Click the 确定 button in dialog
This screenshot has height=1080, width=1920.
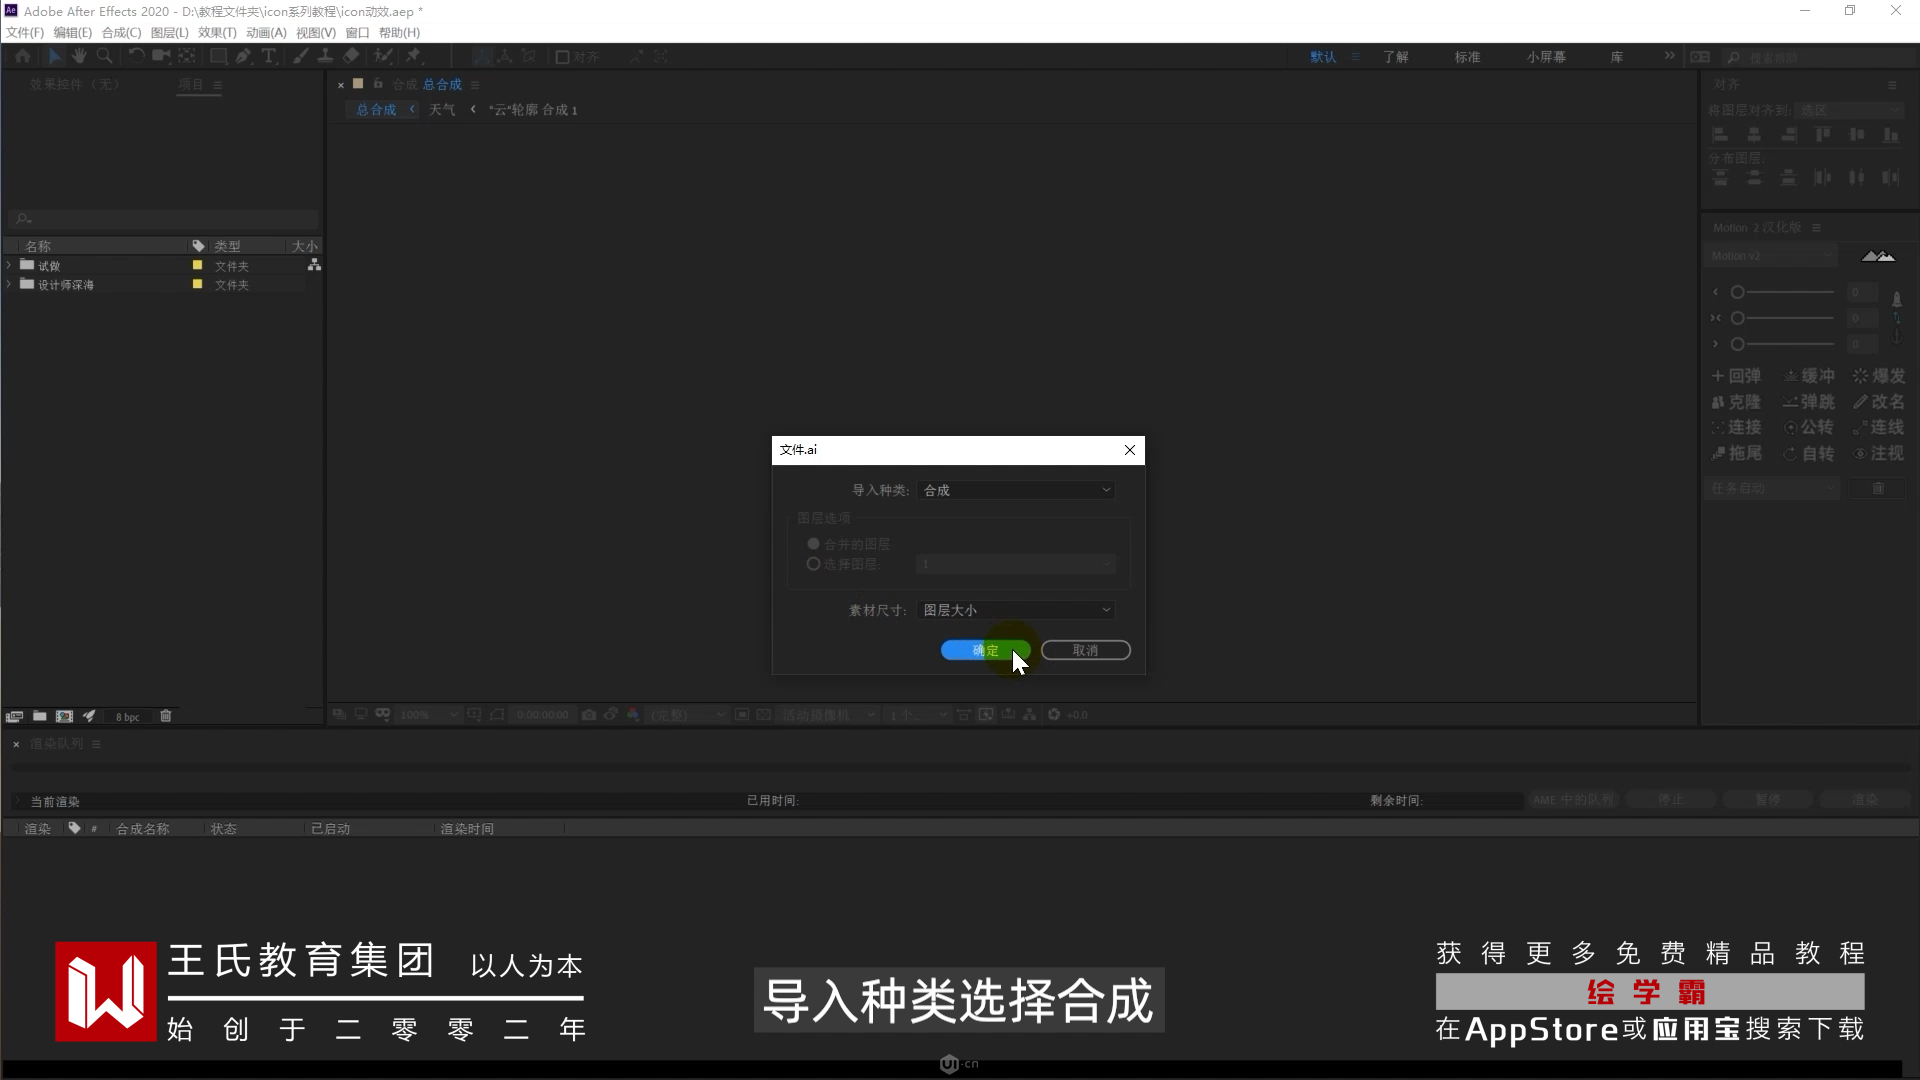(985, 650)
